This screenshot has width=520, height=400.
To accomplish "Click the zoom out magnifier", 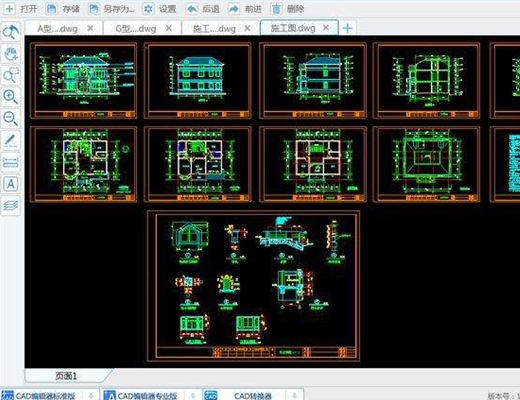I will 11,118.
